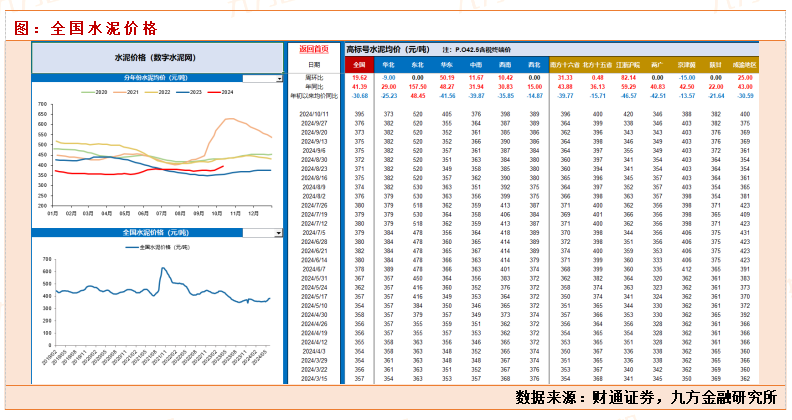Click the 分年份水泥均价 (元/吨) chart header
The image size is (792, 420).
[156, 78]
